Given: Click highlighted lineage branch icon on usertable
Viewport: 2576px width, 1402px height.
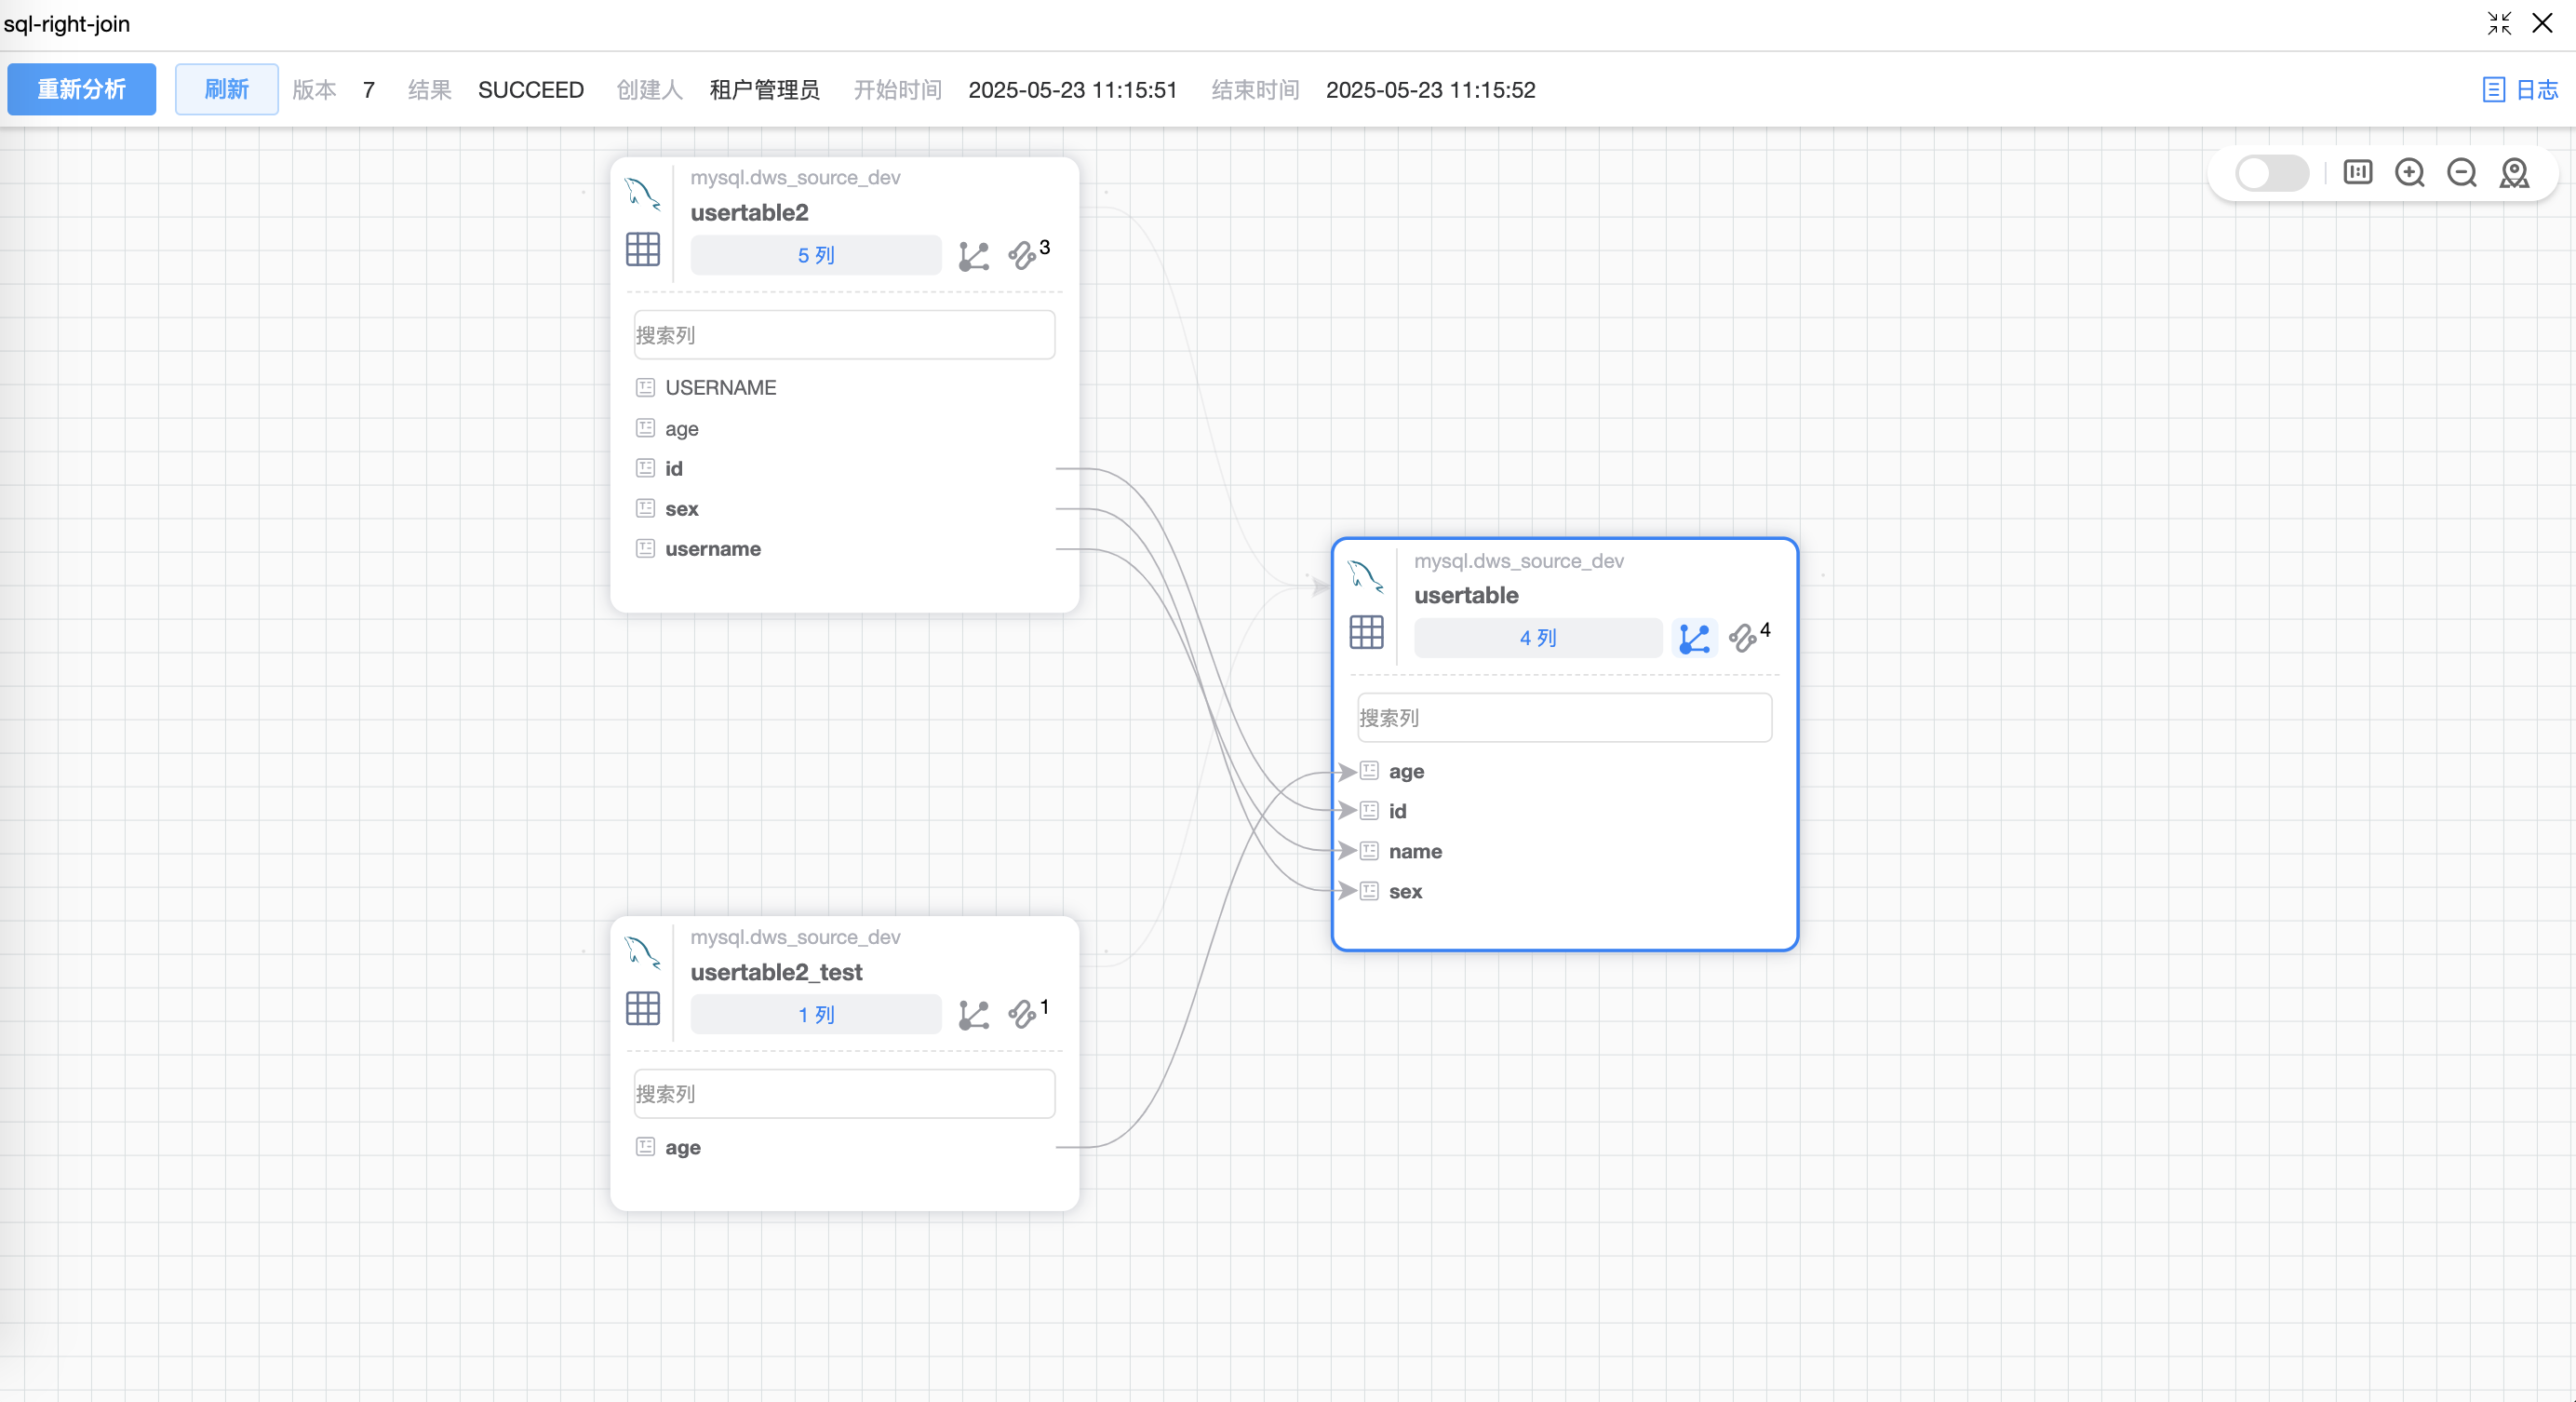Looking at the screenshot, I should pos(1694,639).
